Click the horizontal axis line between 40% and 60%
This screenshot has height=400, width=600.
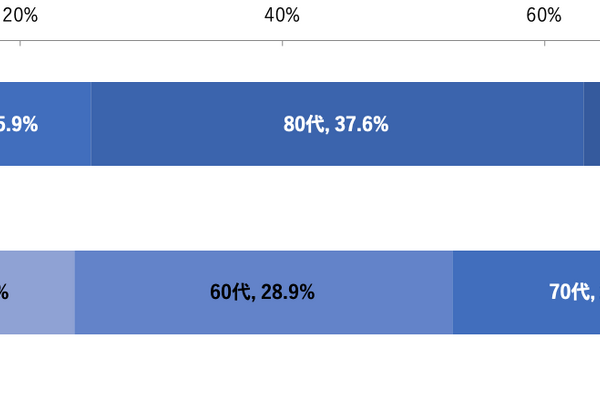(413, 40)
